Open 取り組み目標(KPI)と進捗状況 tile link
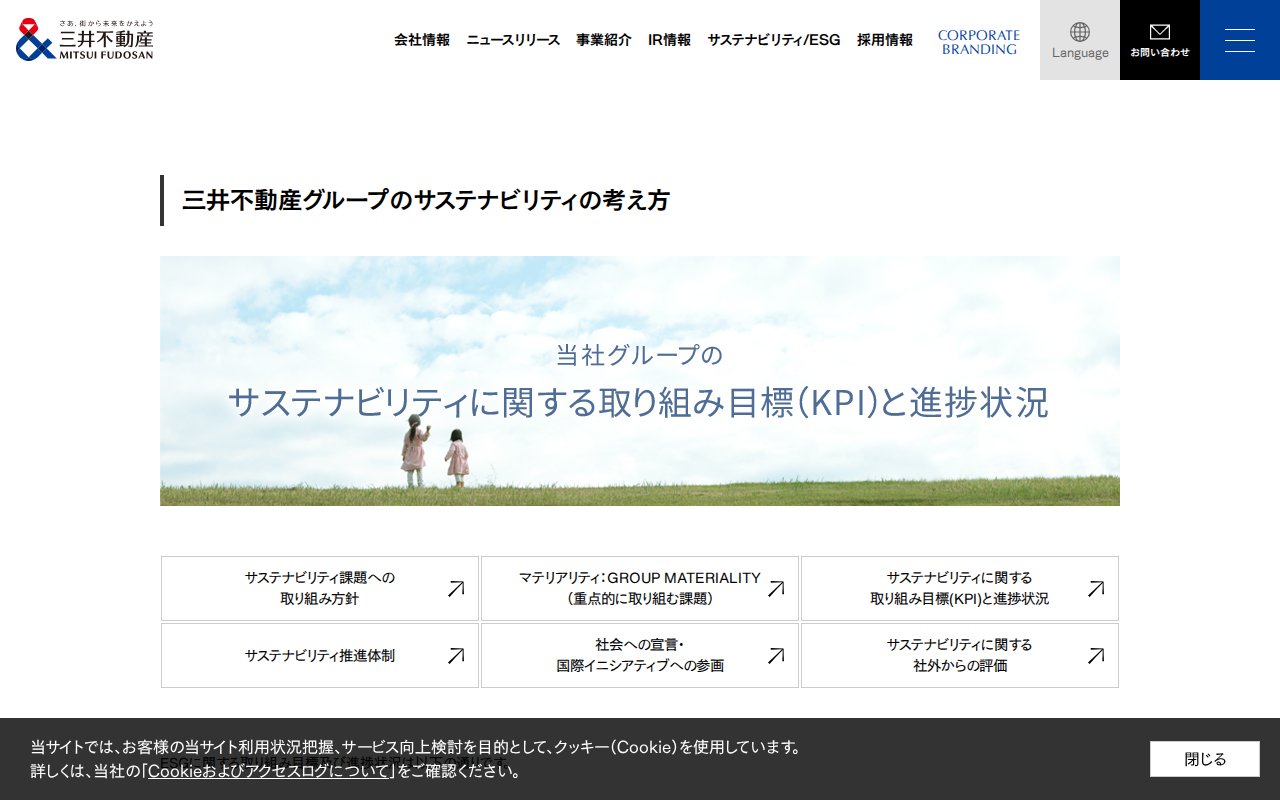Image resolution: width=1280 pixels, height=800 pixels. coord(960,588)
